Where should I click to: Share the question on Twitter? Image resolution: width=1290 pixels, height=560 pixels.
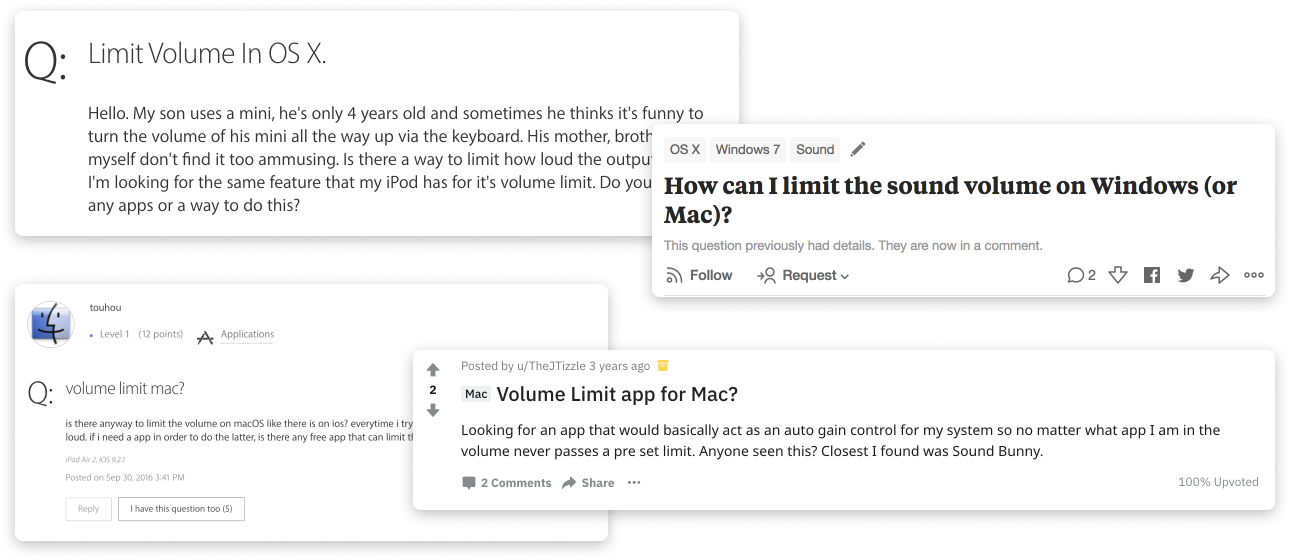[x=1186, y=275]
